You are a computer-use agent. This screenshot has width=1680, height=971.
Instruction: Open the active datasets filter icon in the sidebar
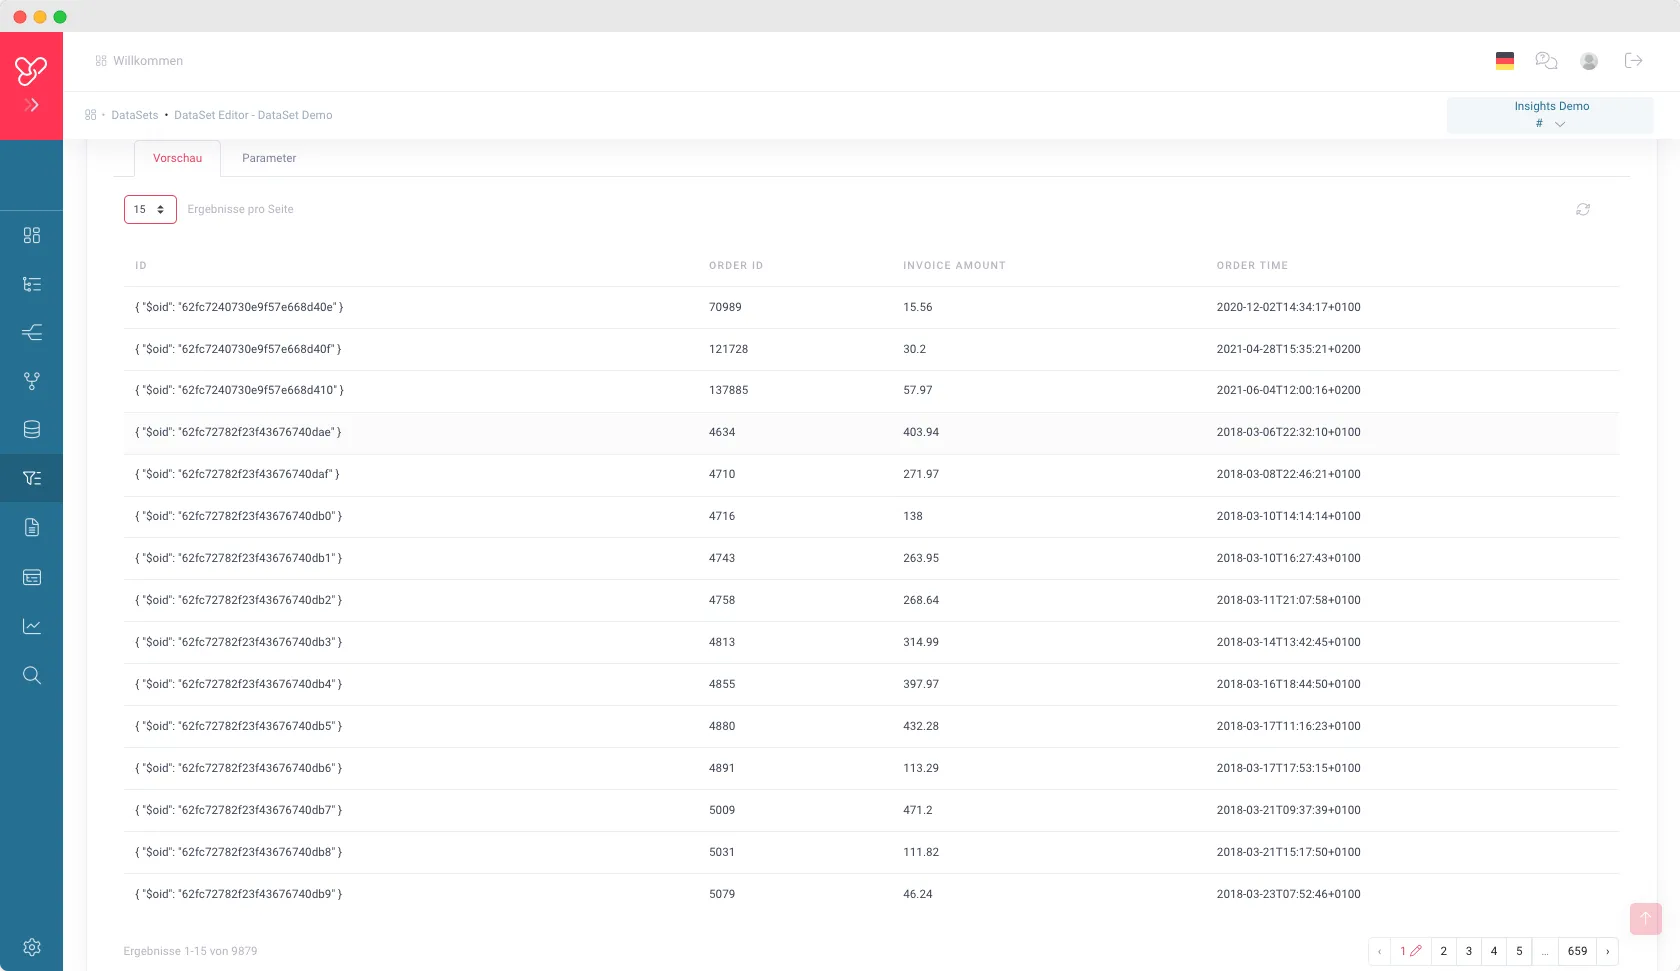point(32,478)
